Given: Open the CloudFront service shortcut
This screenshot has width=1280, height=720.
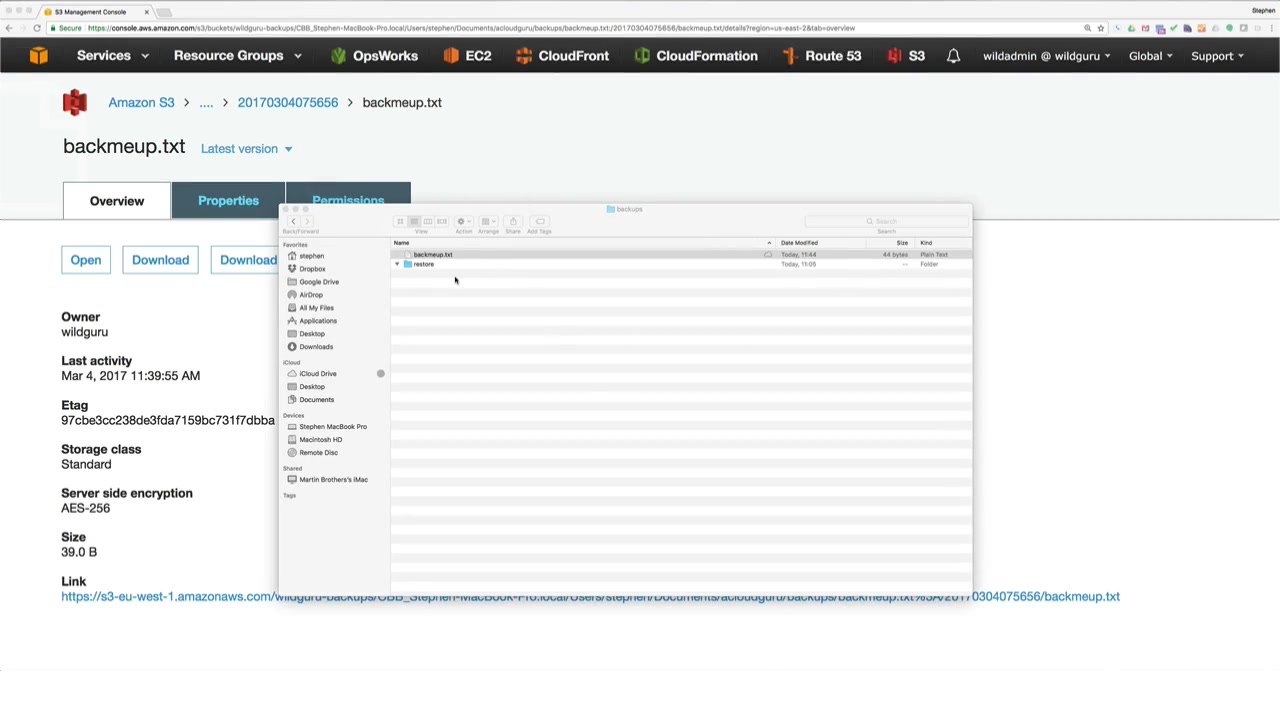Looking at the screenshot, I should coord(562,56).
